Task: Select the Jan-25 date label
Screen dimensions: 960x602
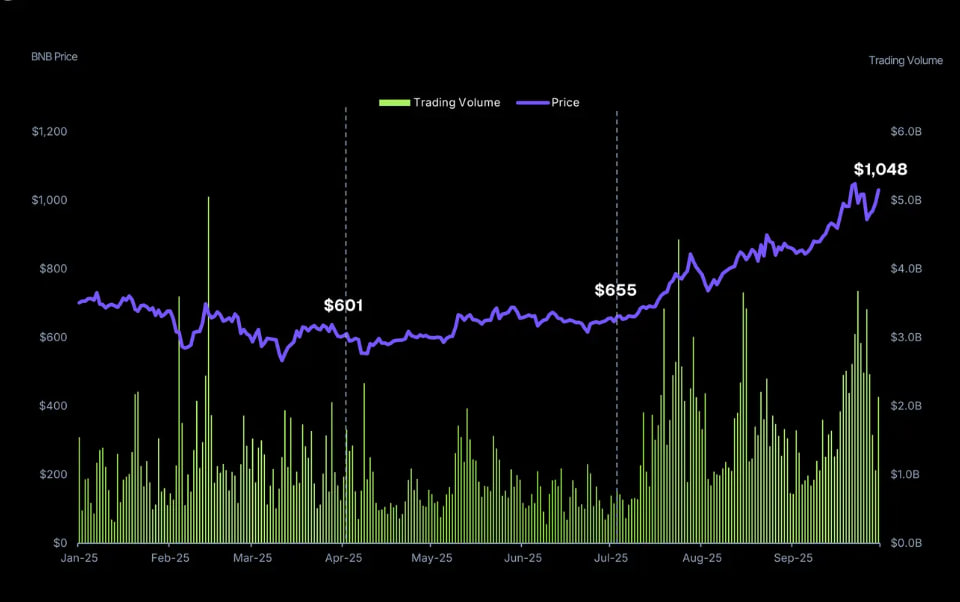Action: [x=79, y=558]
